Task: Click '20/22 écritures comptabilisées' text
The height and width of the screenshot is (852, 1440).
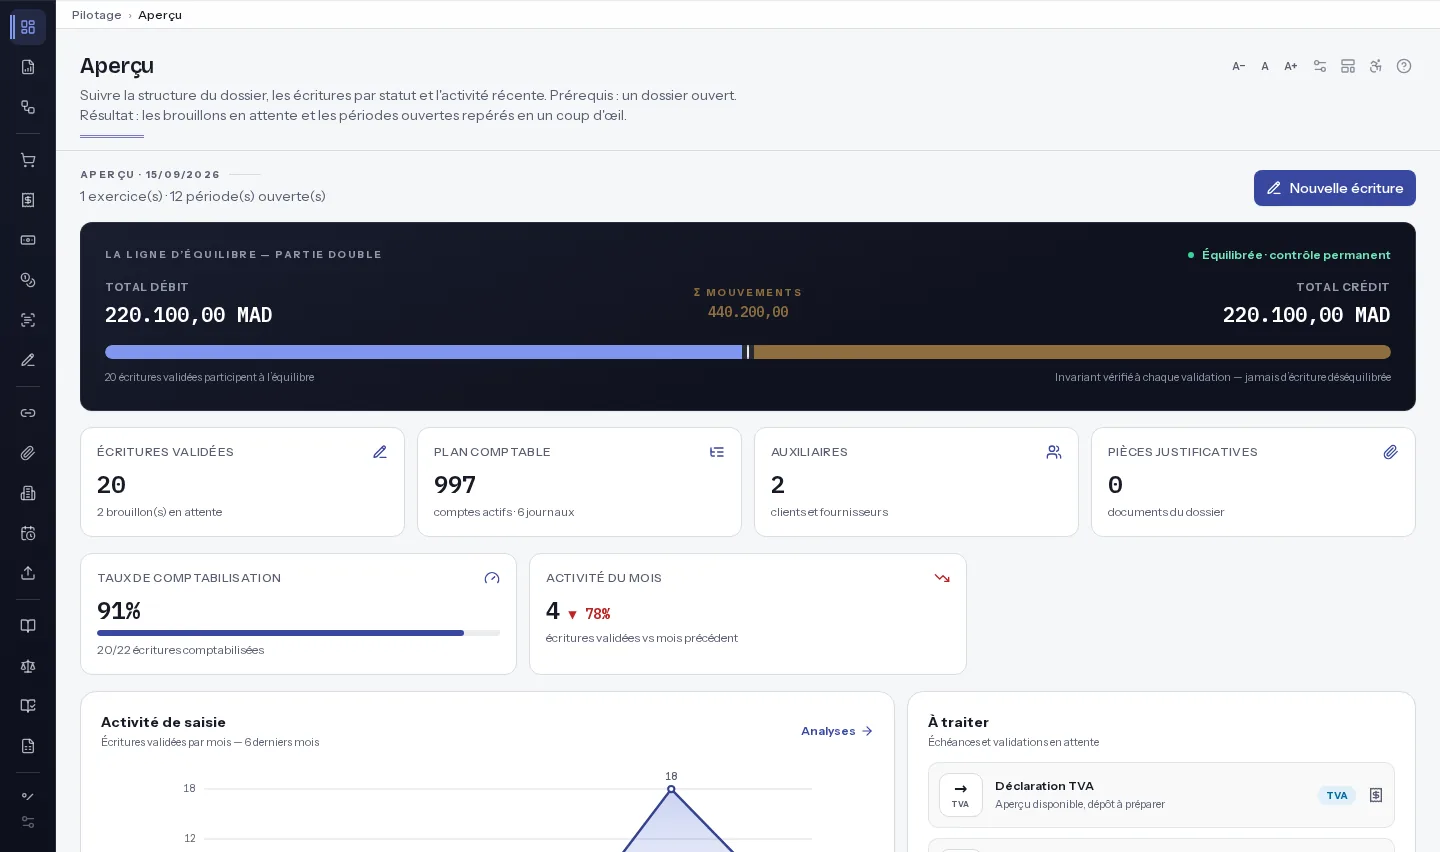Action: (x=181, y=650)
